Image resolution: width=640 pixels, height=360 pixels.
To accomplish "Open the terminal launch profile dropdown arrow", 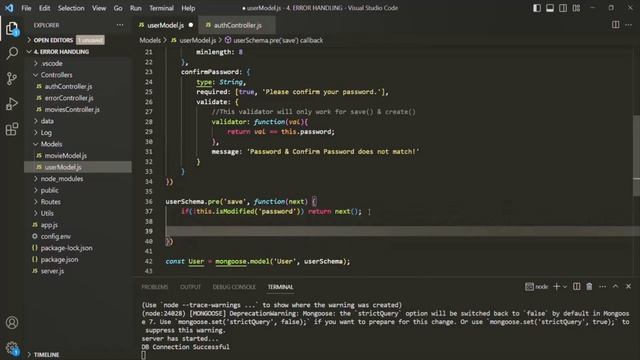I will click(565, 287).
